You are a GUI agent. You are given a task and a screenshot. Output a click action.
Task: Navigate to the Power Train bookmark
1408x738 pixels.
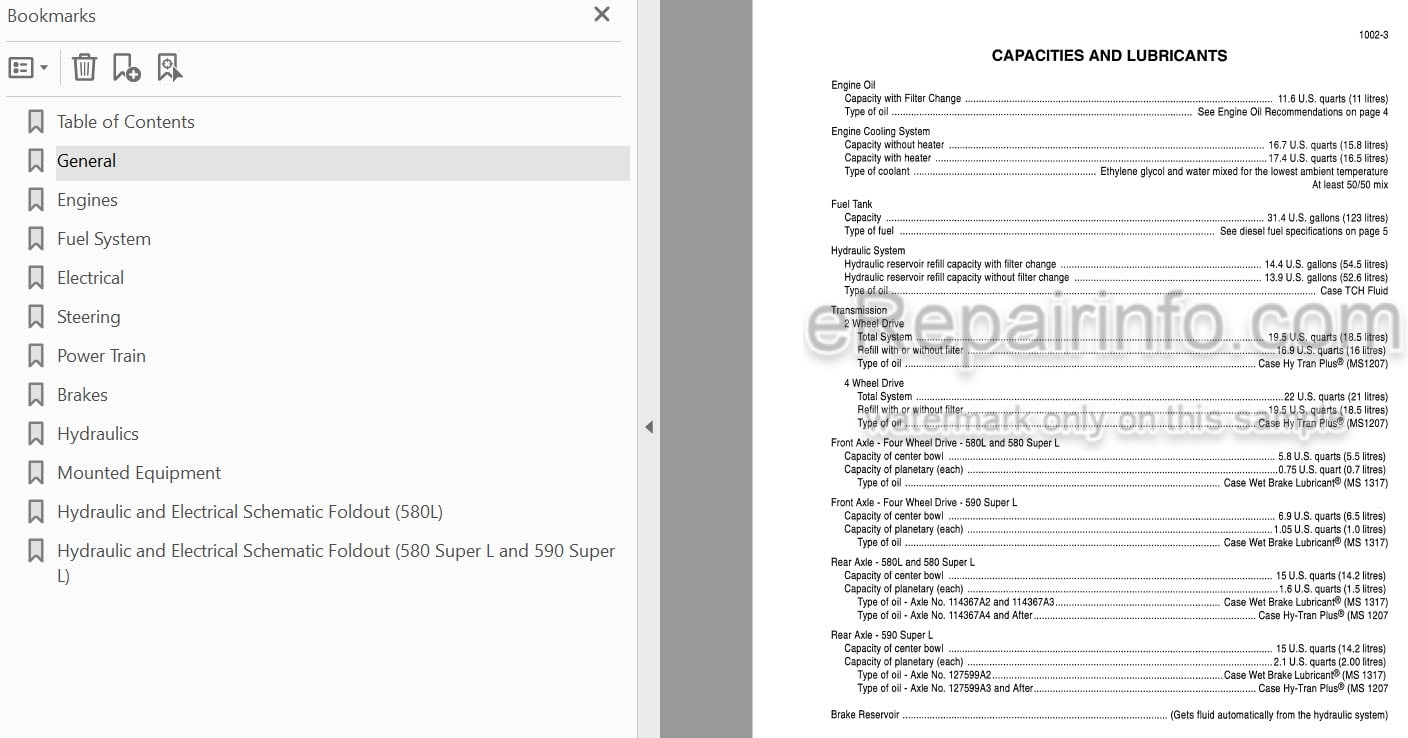101,356
